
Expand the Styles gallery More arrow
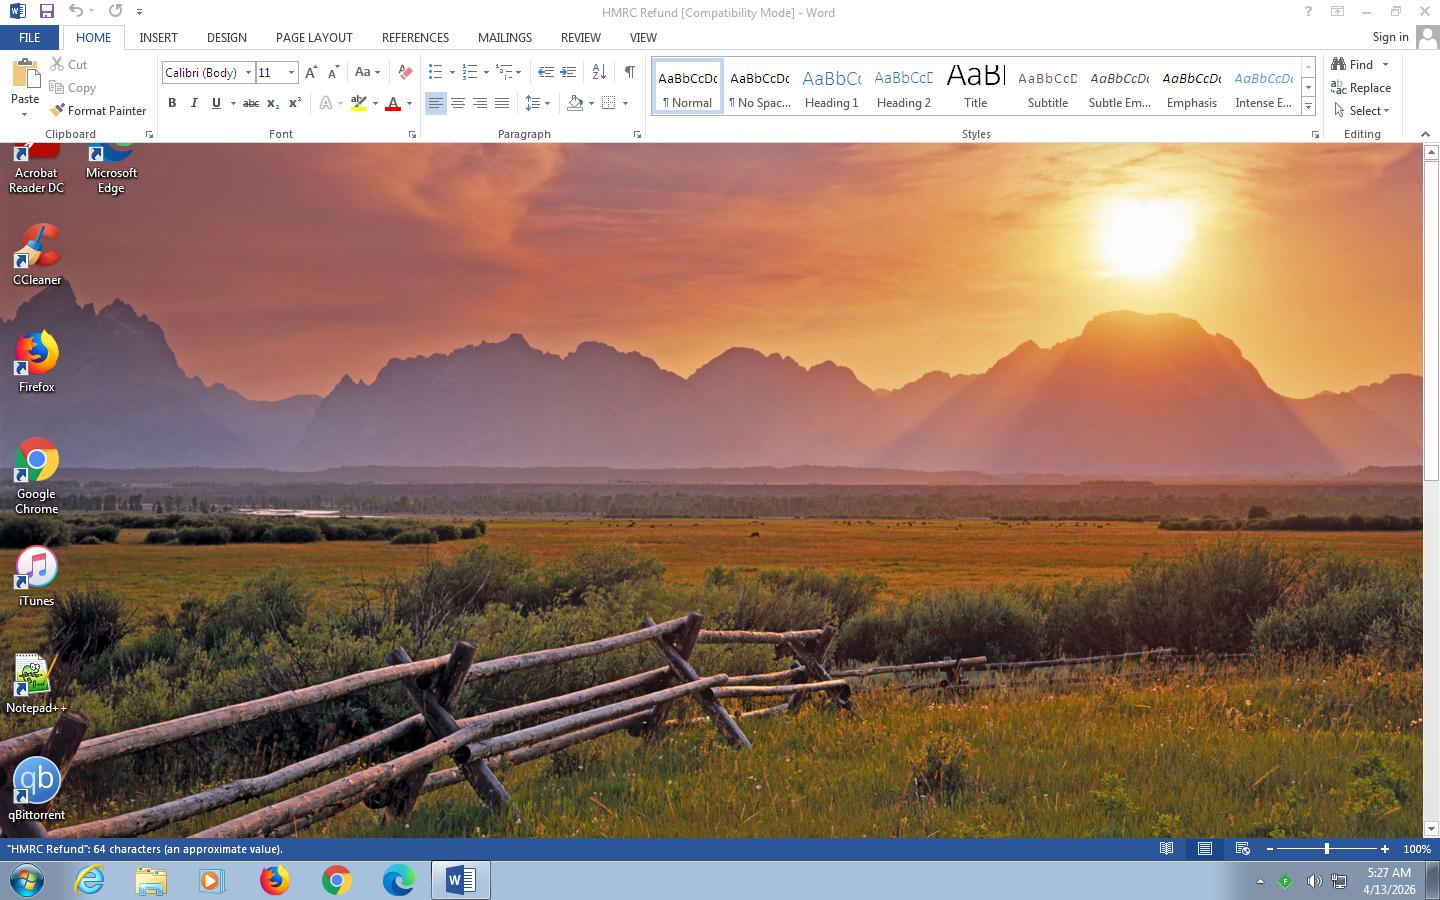coord(1308,106)
